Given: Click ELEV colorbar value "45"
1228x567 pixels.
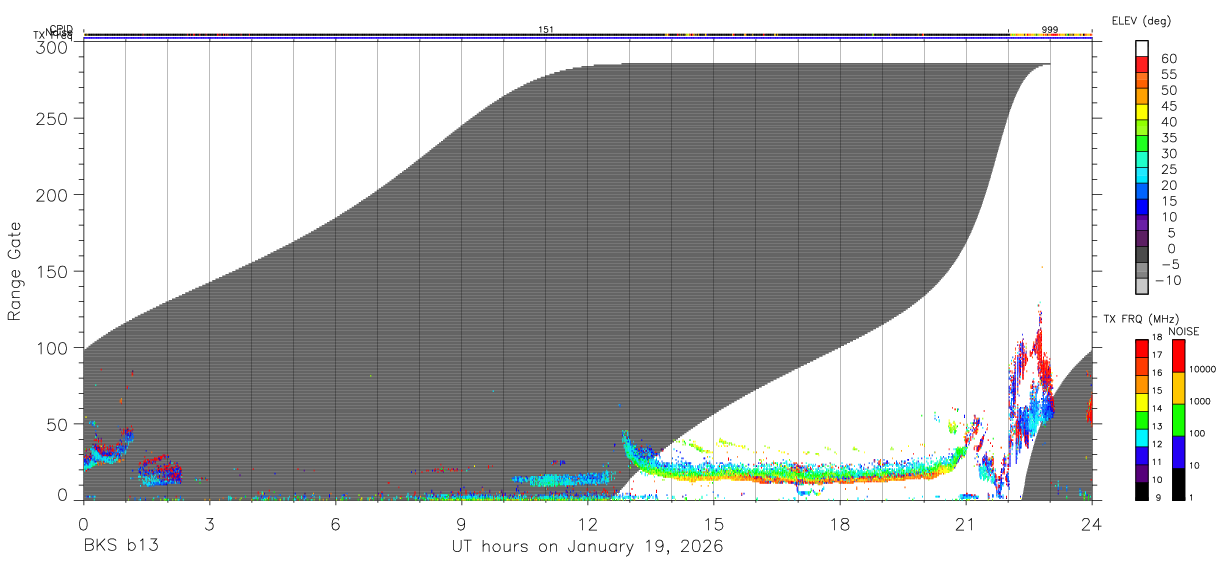Looking at the screenshot, I should pyautogui.click(x=1168, y=106).
